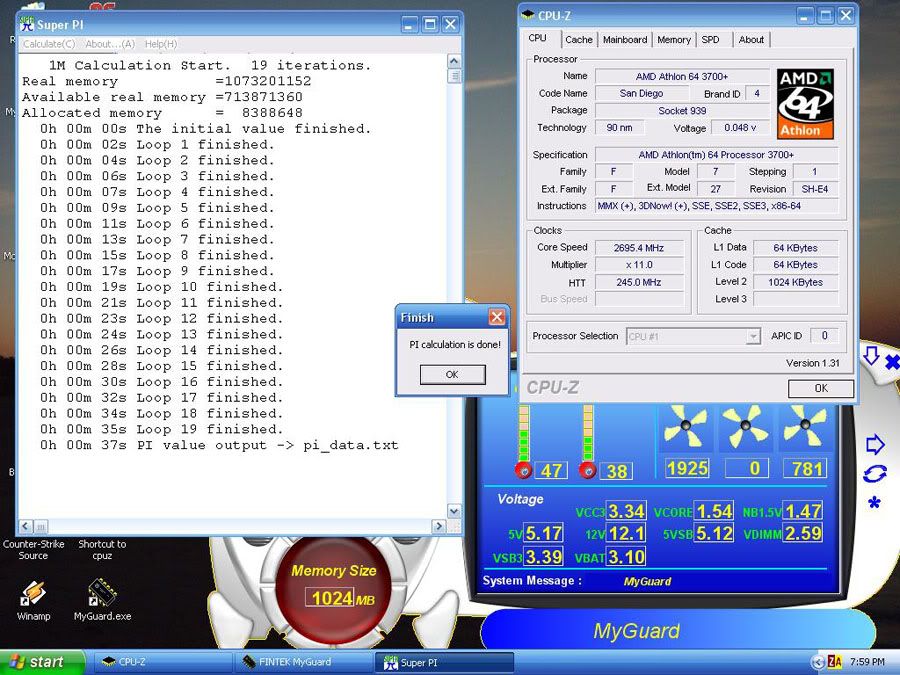
Task: Click the 12V reading 12.1 in MyGuard
Action: (x=627, y=533)
